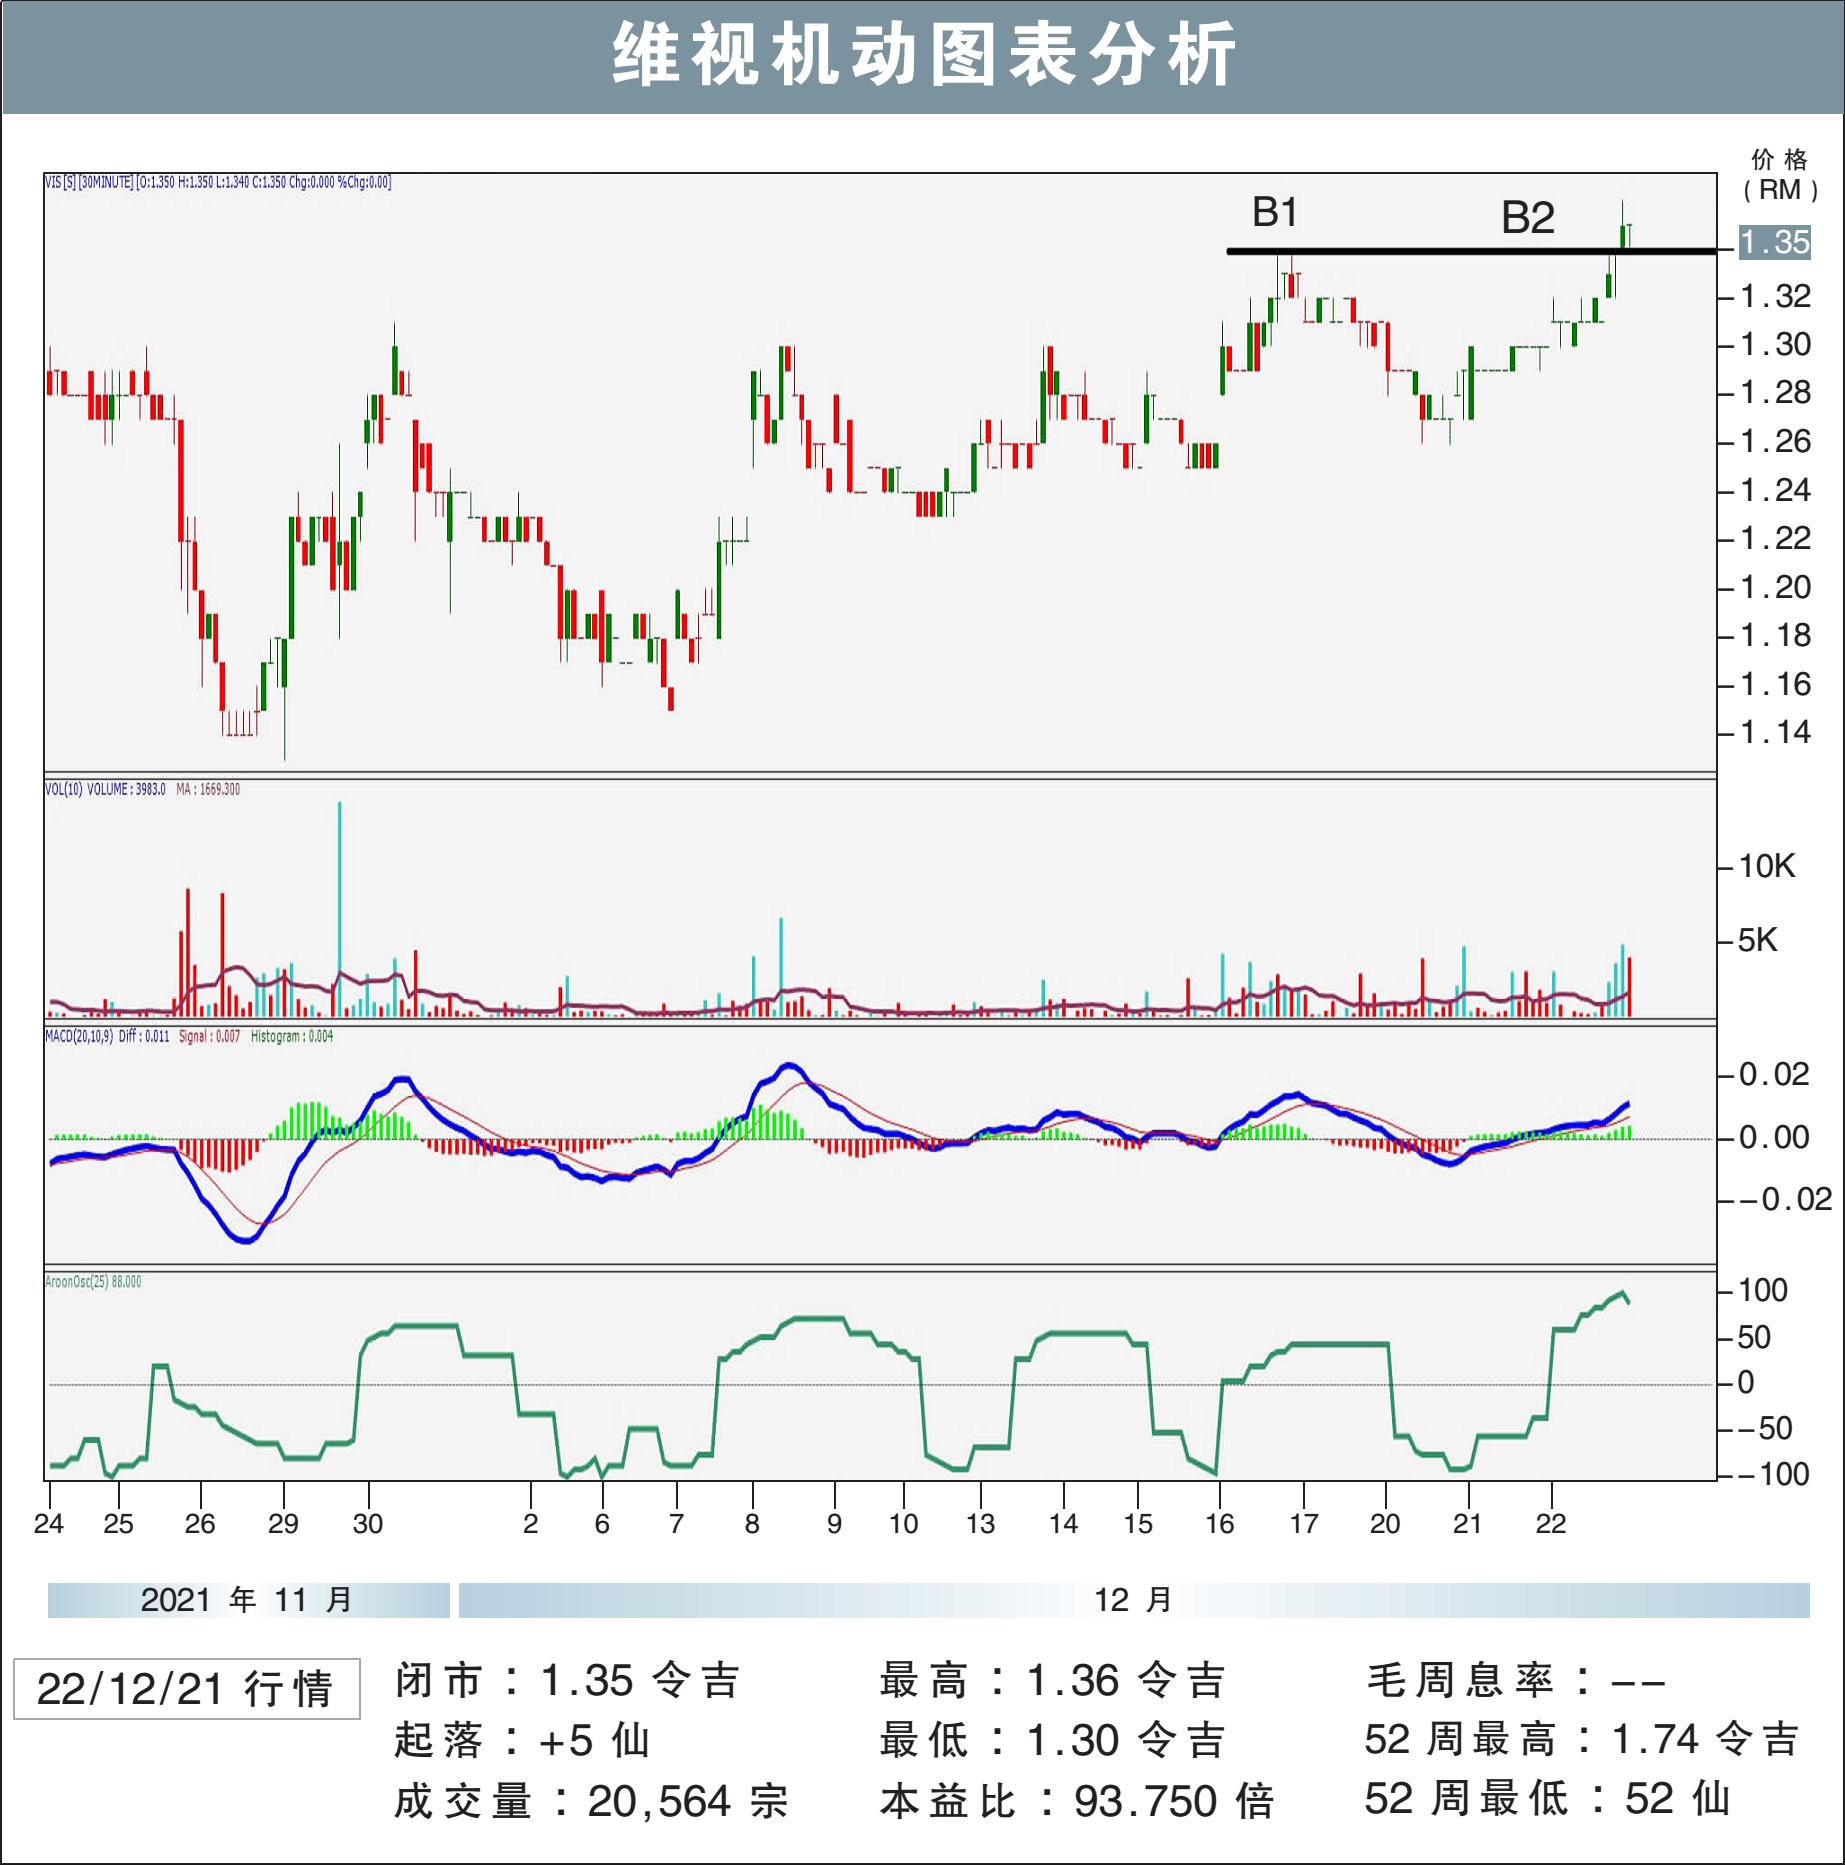The height and width of the screenshot is (1866, 1845).
Task: Click the MACD -0.02 axis label
Action: coord(1786,1199)
